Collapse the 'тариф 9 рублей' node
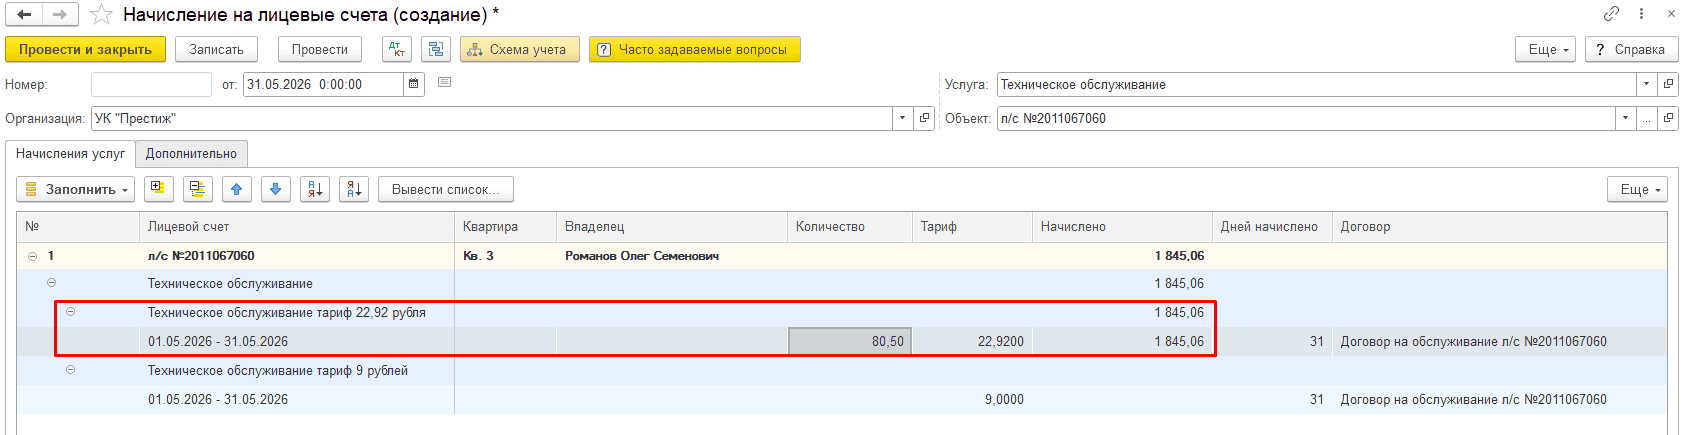Screen dimensions: 1689x435 [x=70, y=370]
